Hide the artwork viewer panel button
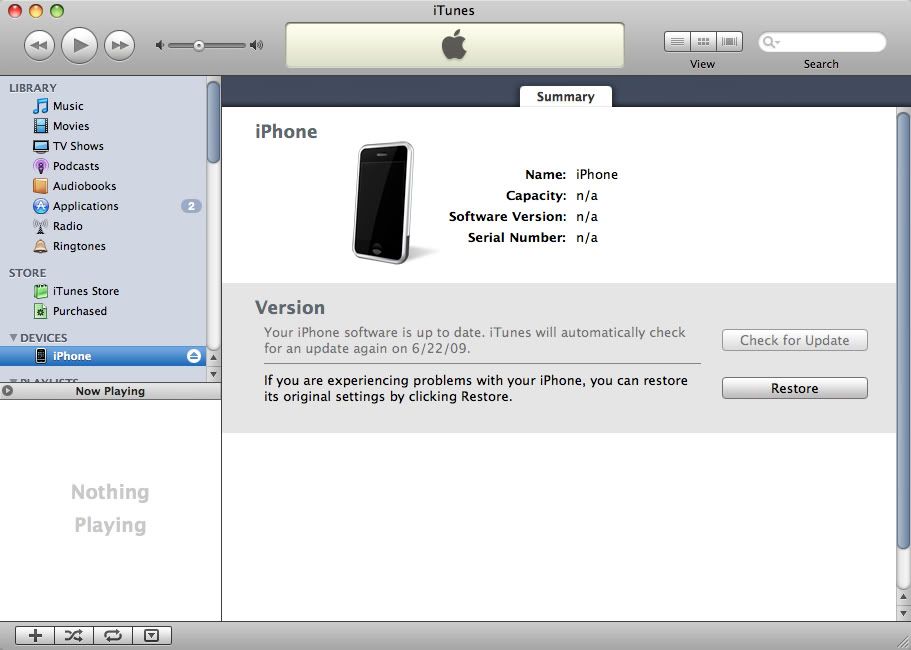The height and width of the screenshot is (650, 911). 152,635
